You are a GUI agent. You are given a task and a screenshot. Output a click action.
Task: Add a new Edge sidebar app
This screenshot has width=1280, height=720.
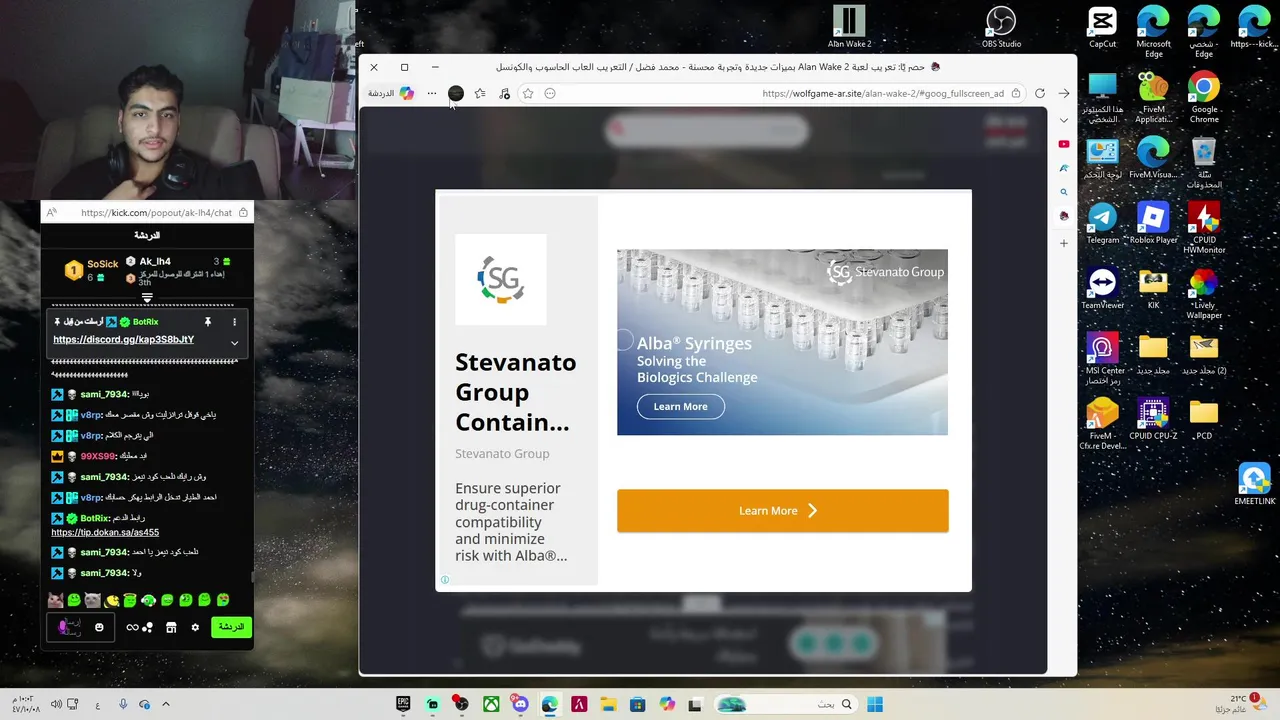click(x=1064, y=243)
